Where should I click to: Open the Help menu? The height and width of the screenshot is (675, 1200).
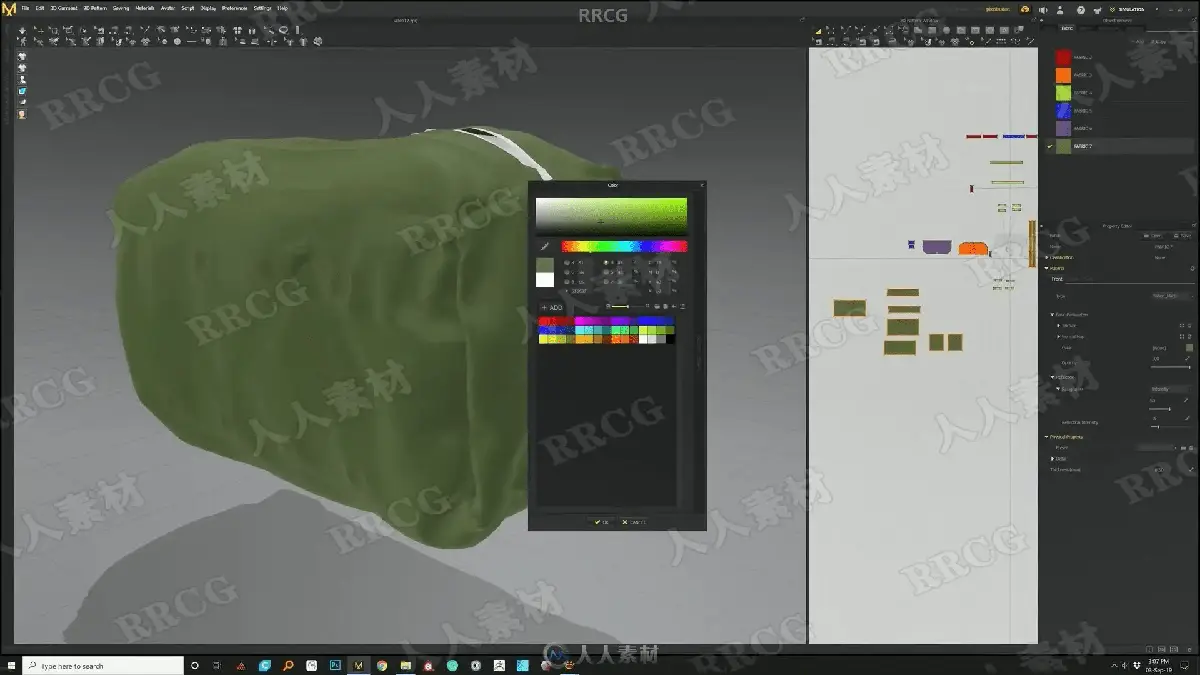[282, 7]
